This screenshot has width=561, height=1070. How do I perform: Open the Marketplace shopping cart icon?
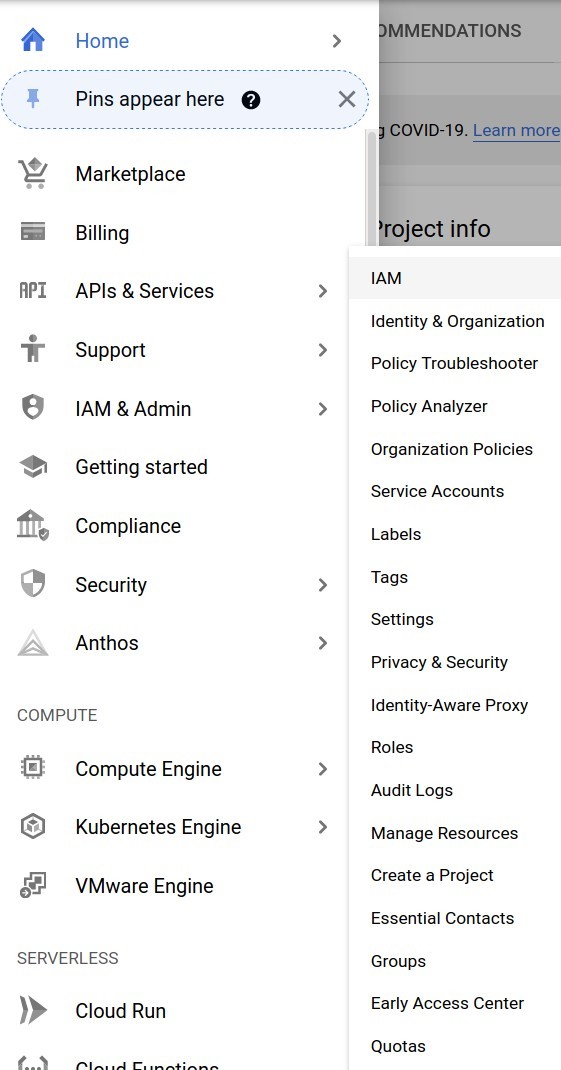click(x=33, y=173)
